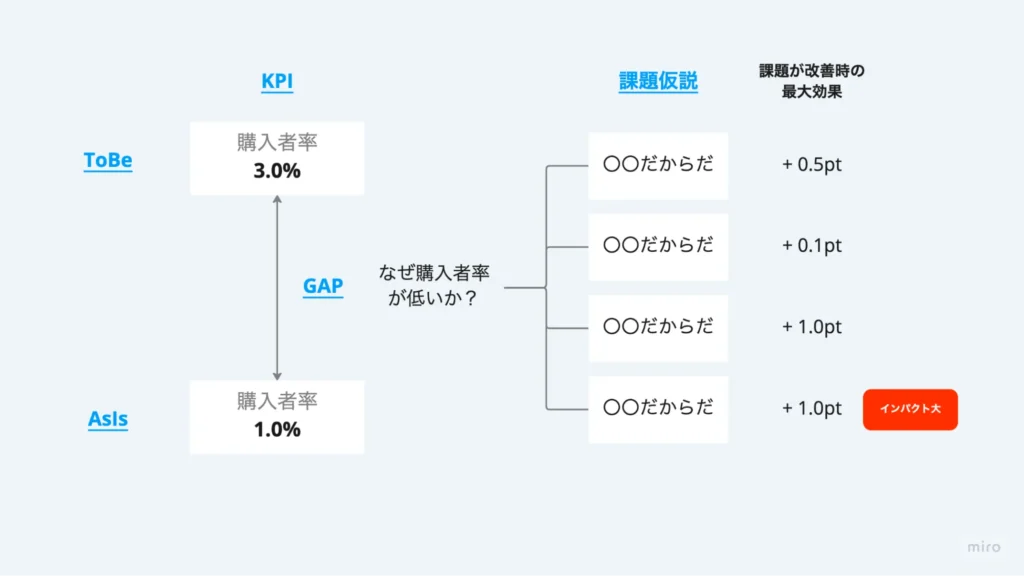Click the first 〇〇だからだ hypothesis box
This screenshot has width=1024, height=576.
point(658,166)
